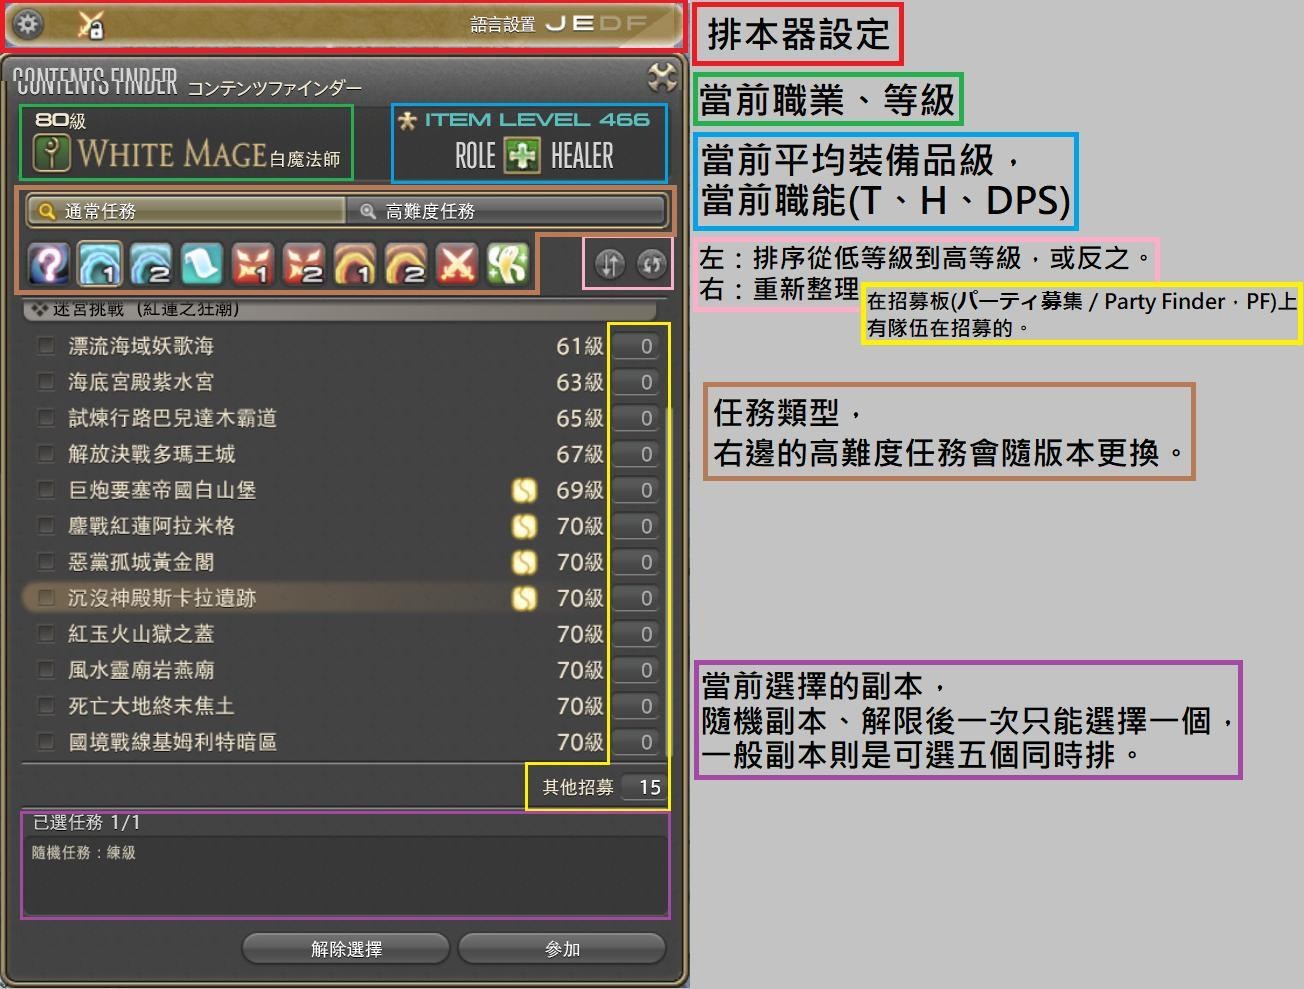
Task: Close the Contents Finder window
Action: pyautogui.click(x=661, y=77)
